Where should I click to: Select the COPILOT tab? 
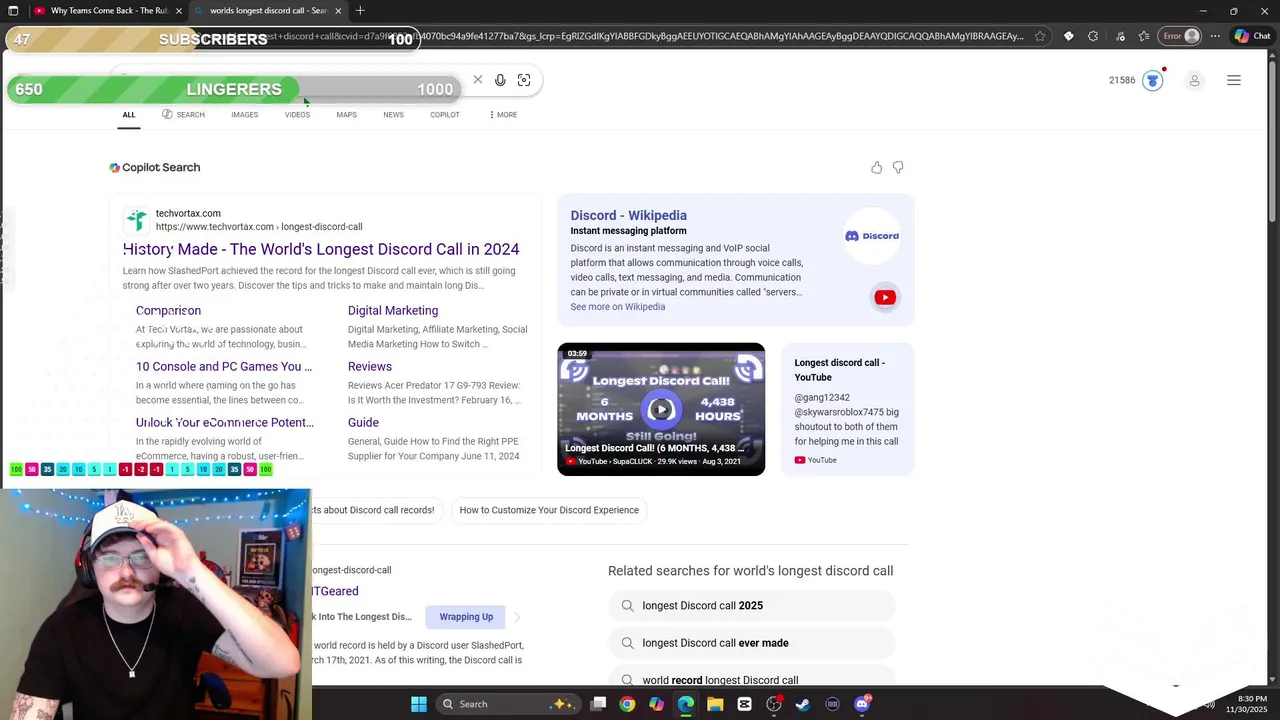click(445, 115)
